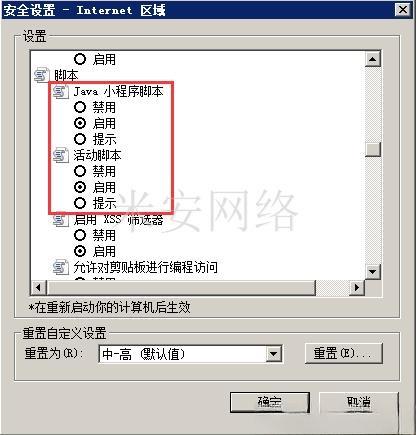This screenshot has height=435, width=416.
Task: Click the 允许对剪贴板进行编程访问 script icon
Action: point(61,267)
